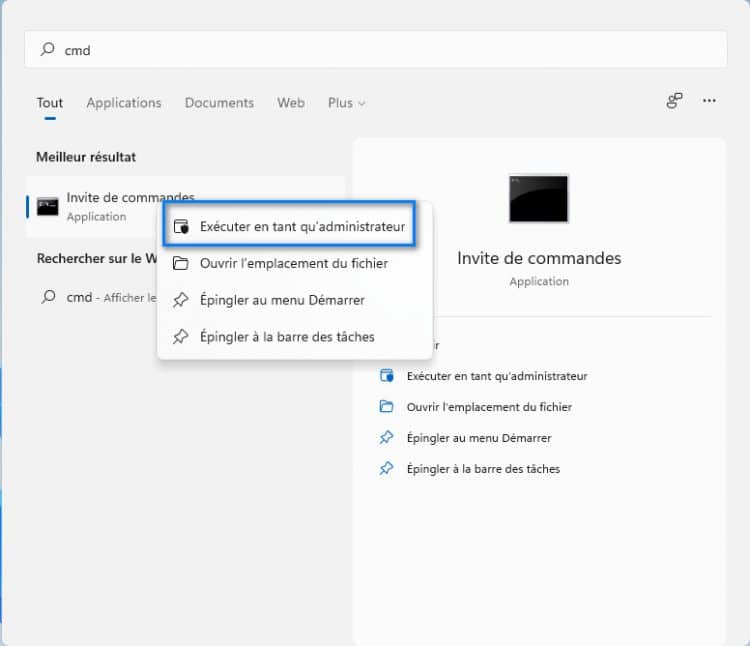Select the Tout tab
The width and height of the screenshot is (750, 646).
[49, 103]
